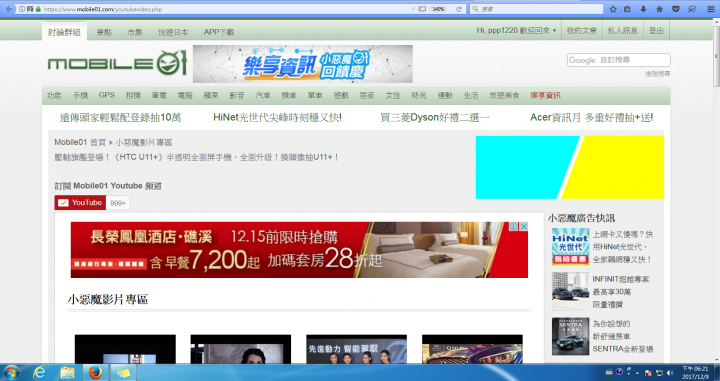The image size is (720, 381).
Task: Open the HTC U11+ announcement link
Action: pyautogui.click(x=197, y=157)
